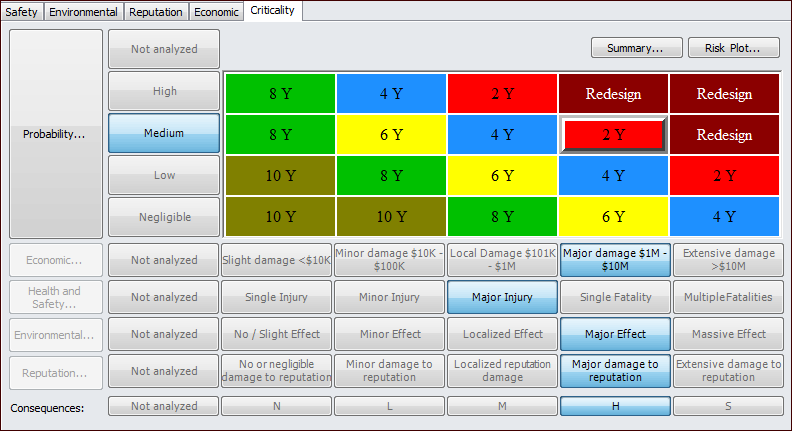Set probability to High
This screenshot has height=431, width=792.
164,91
